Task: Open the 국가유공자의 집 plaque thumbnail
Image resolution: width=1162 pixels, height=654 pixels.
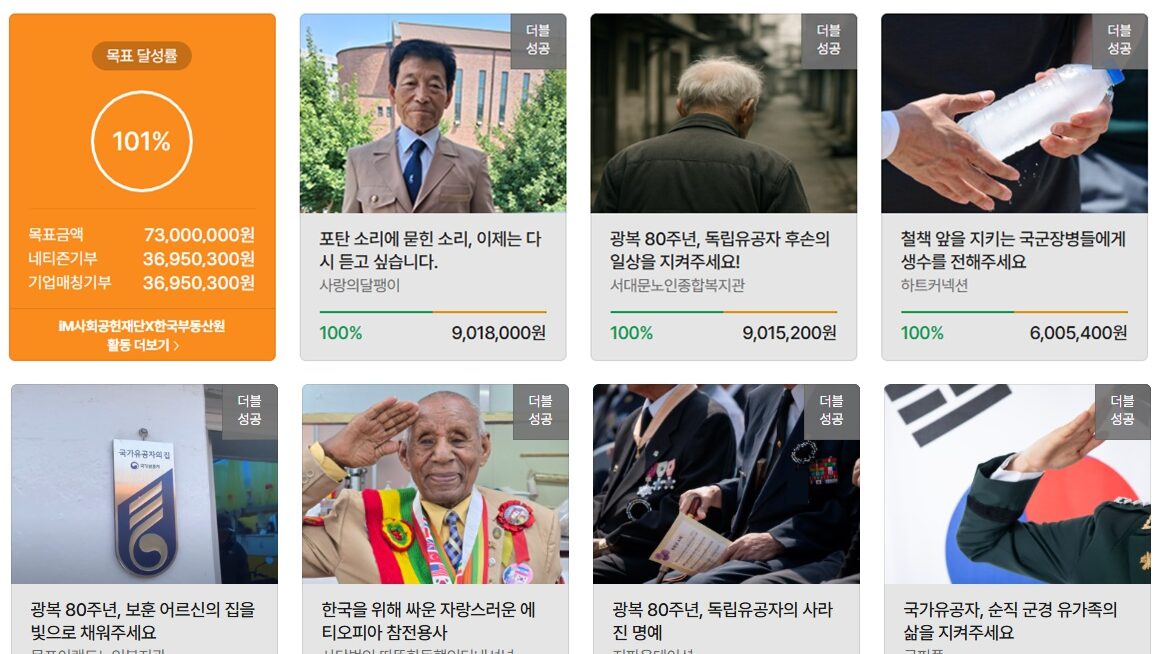Action: [x=145, y=484]
